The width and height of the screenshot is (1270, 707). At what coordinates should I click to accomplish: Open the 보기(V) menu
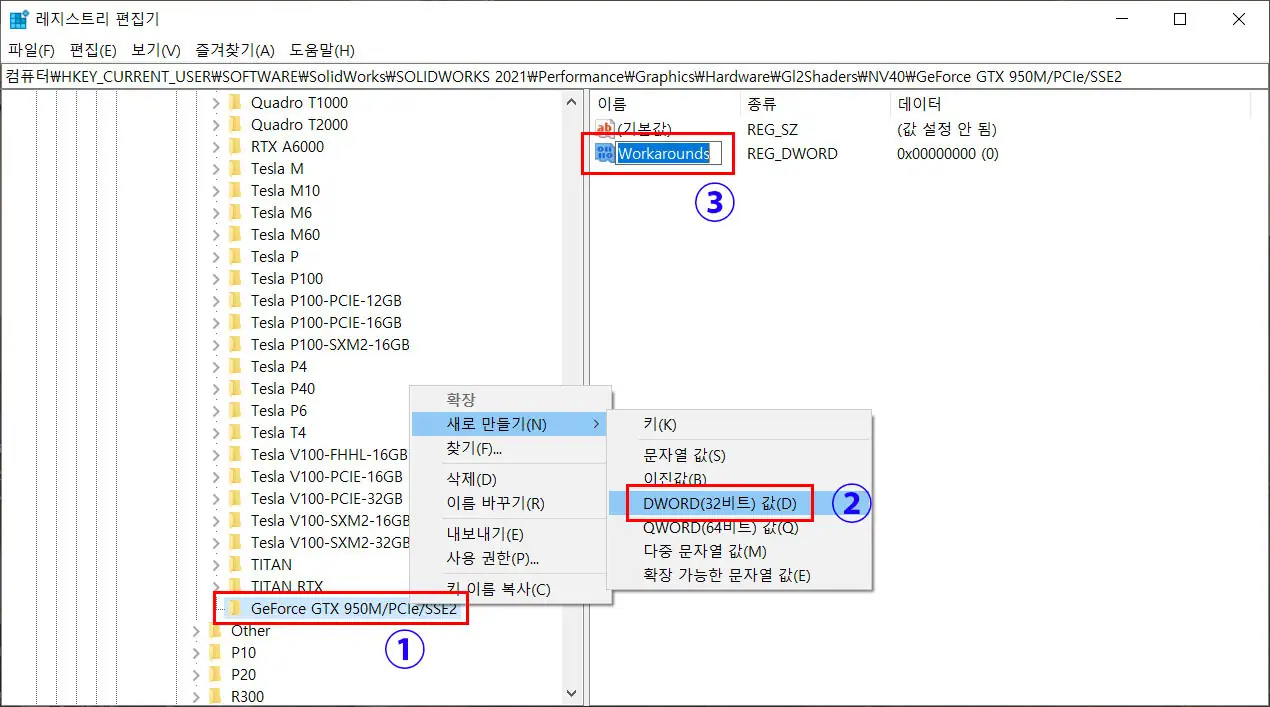point(156,50)
